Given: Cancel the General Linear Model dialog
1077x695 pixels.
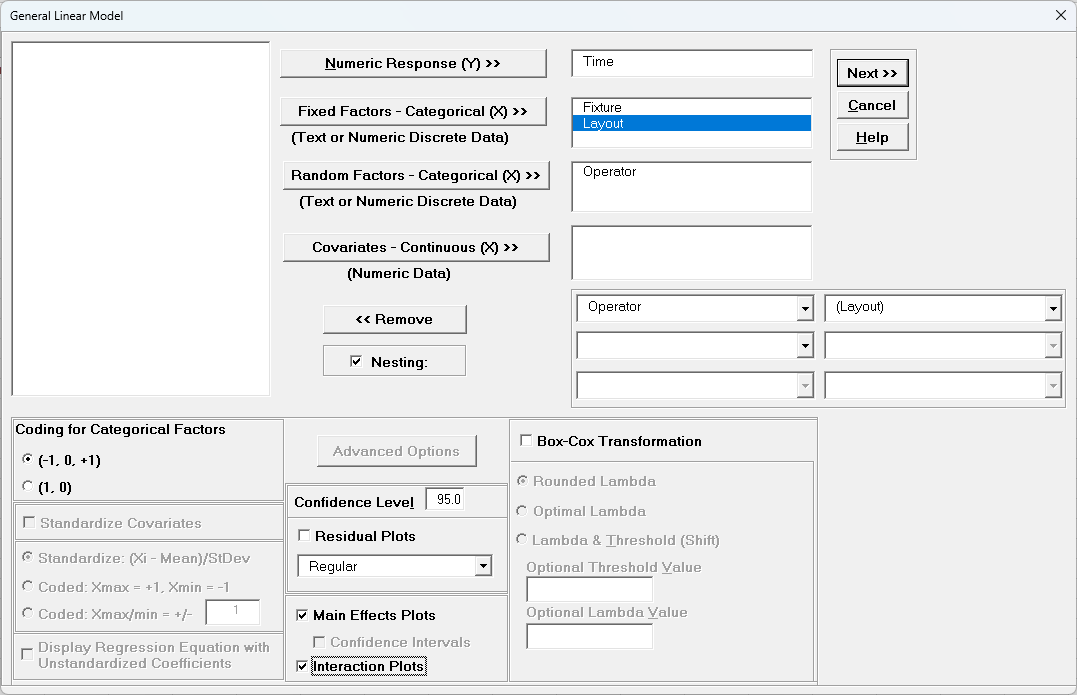Looking at the screenshot, I should tap(871, 104).
